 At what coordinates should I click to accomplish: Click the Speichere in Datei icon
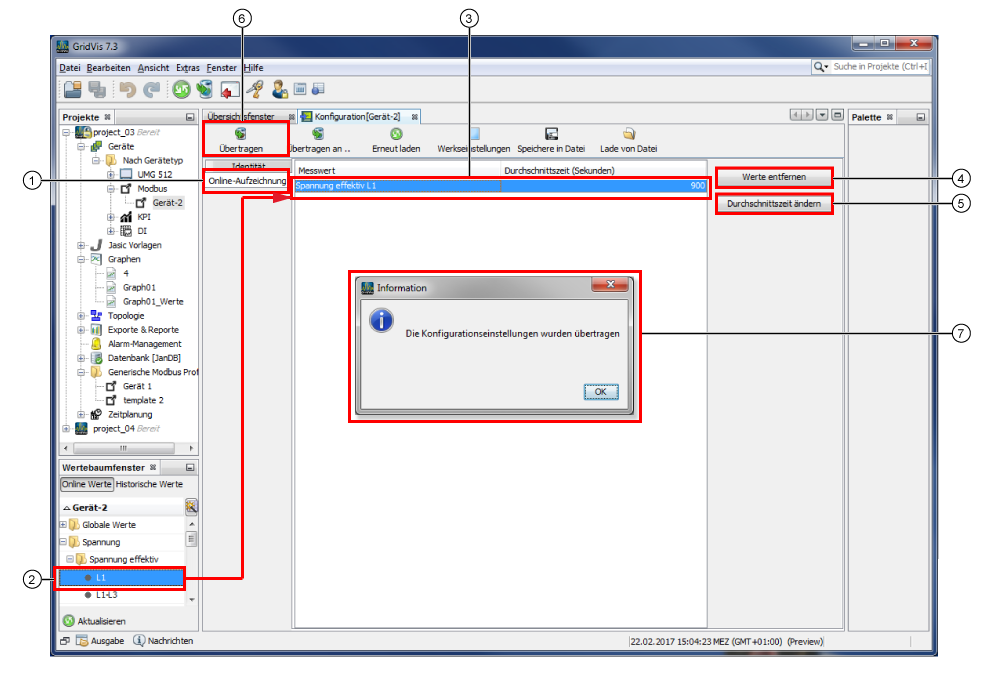[x=551, y=133]
